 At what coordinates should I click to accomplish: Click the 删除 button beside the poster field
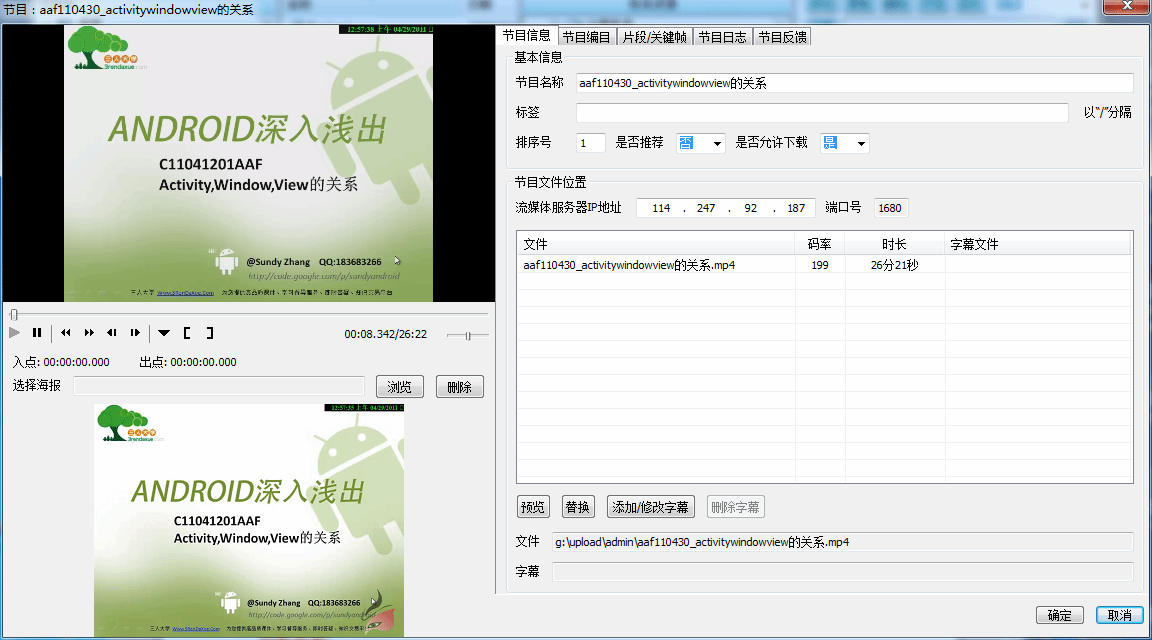[459, 386]
